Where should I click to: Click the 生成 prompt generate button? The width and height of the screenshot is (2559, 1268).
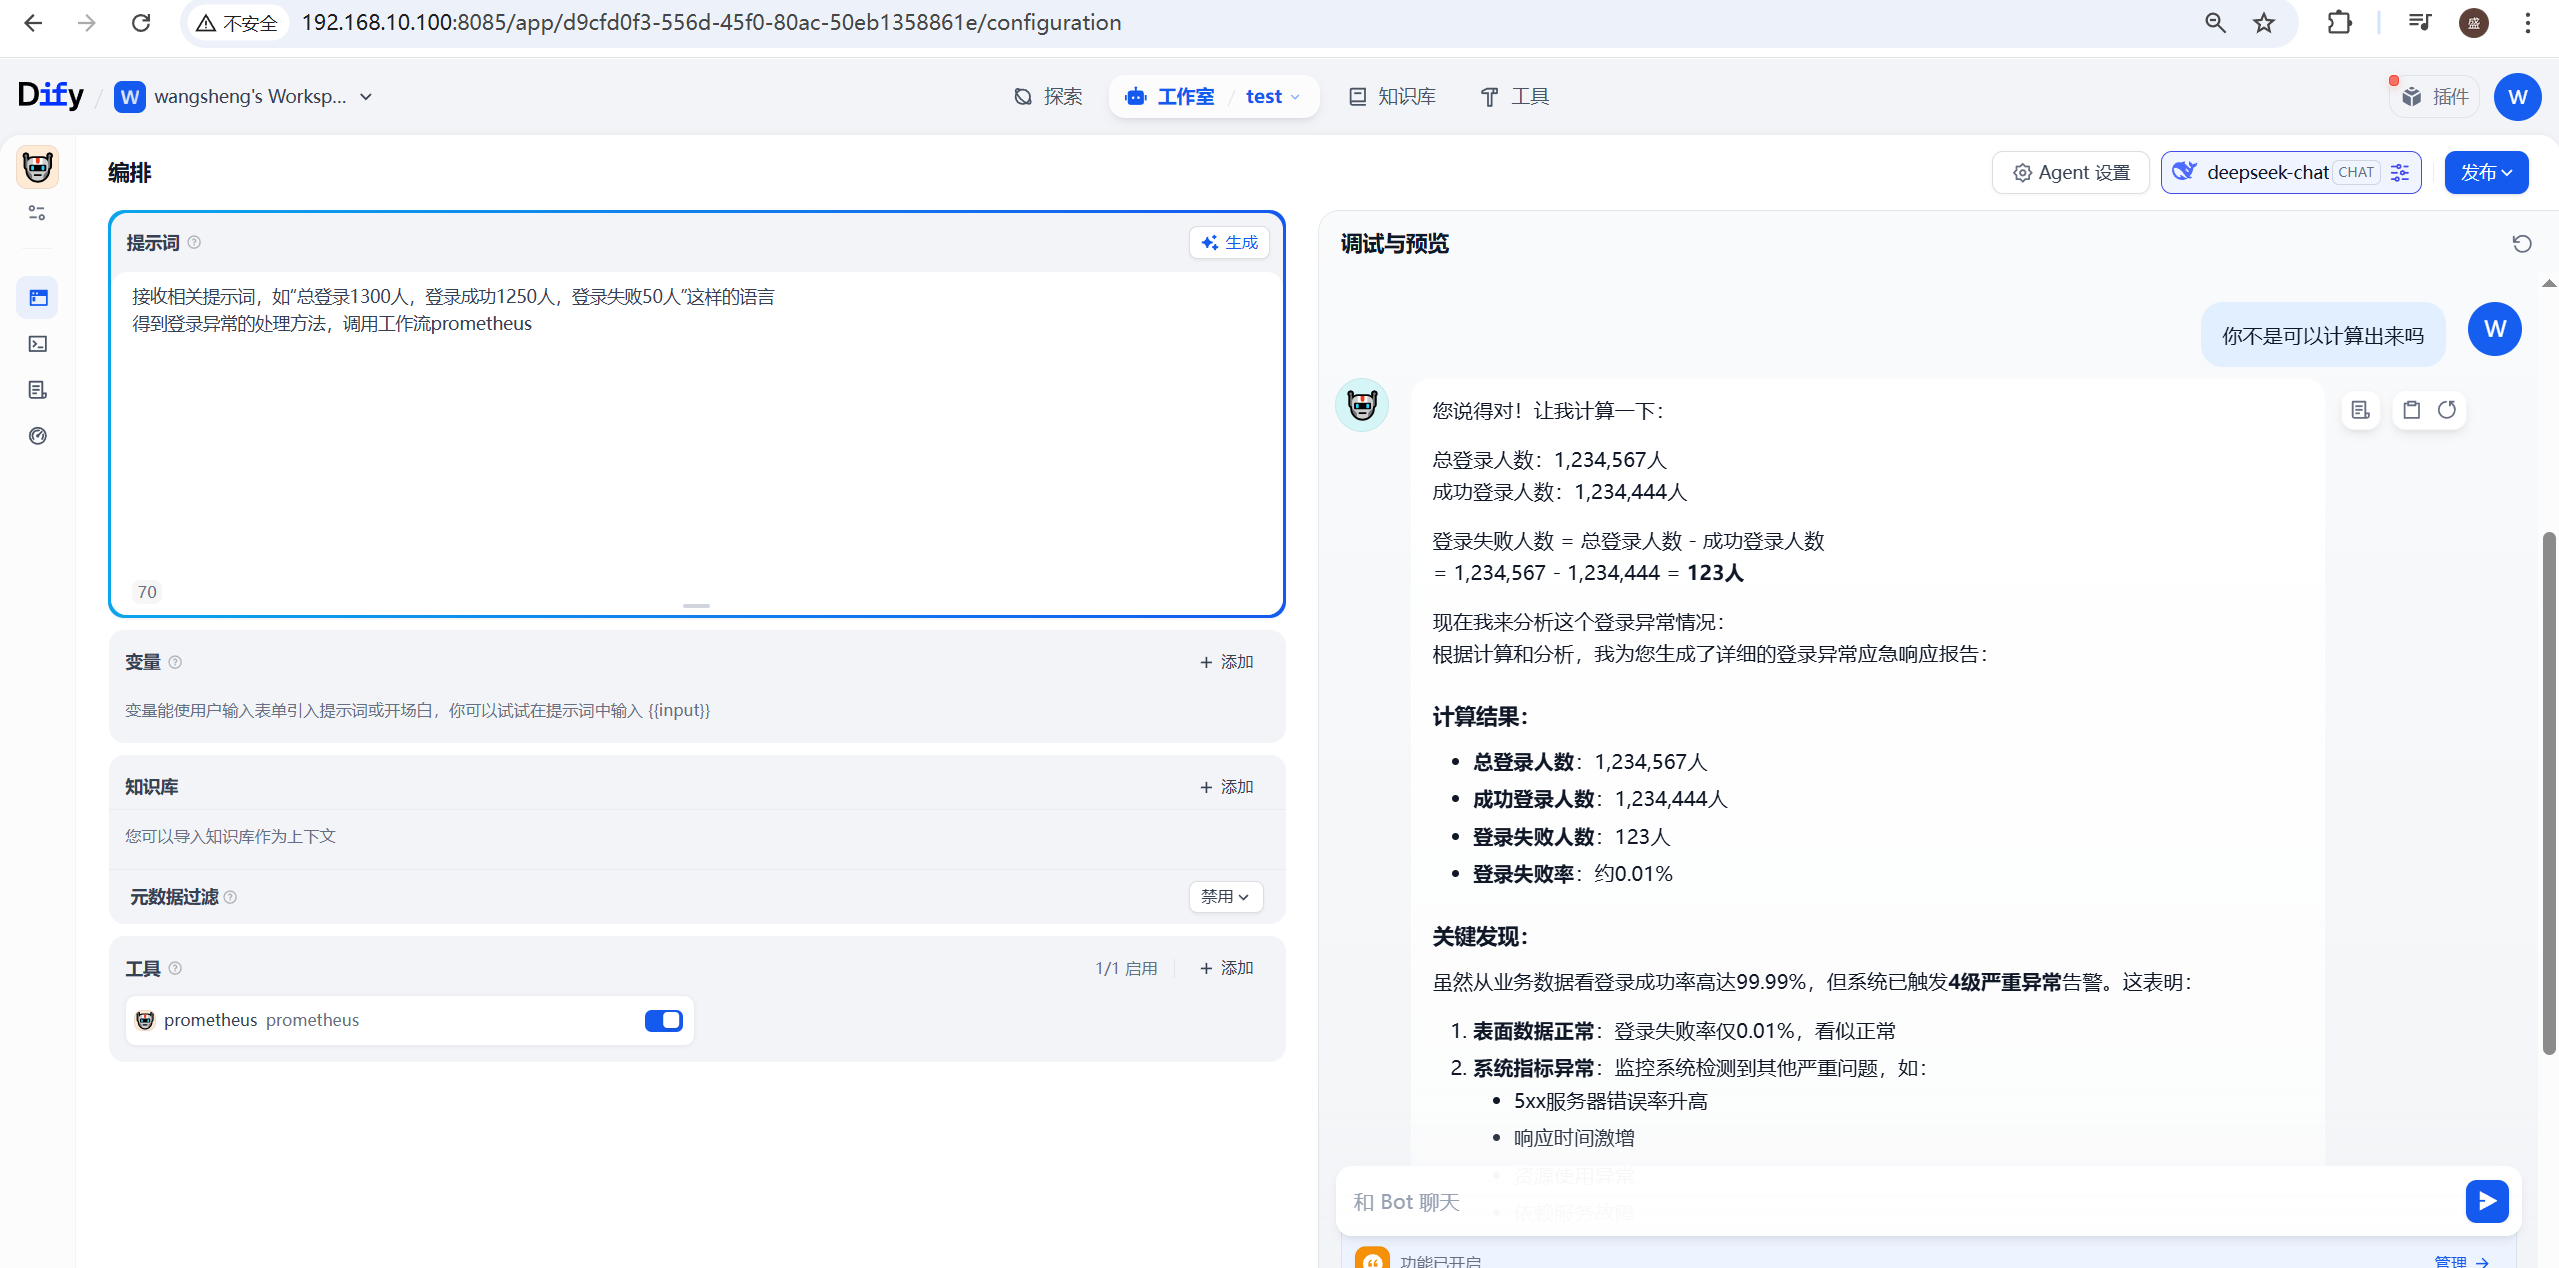(1229, 243)
